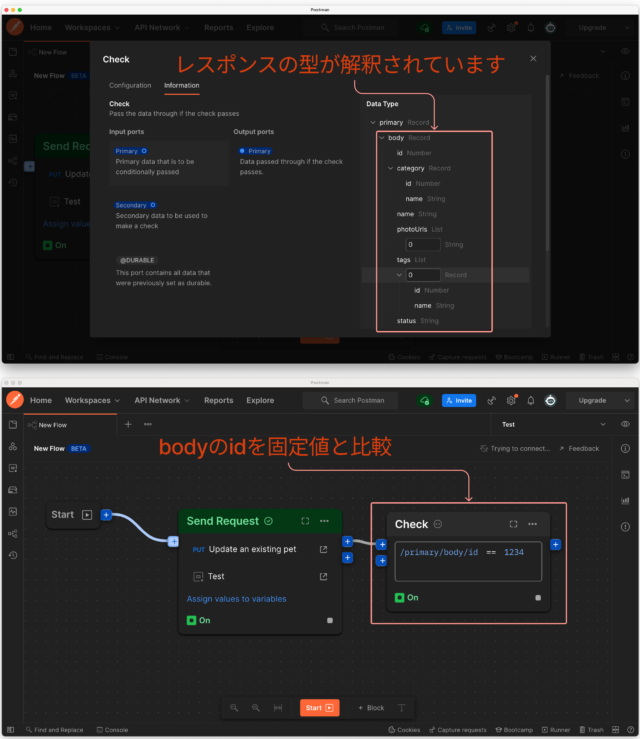Select the Information tab in Check dialog
The width and height of the screenshot is (640, 739).
(x=181, y=85)
